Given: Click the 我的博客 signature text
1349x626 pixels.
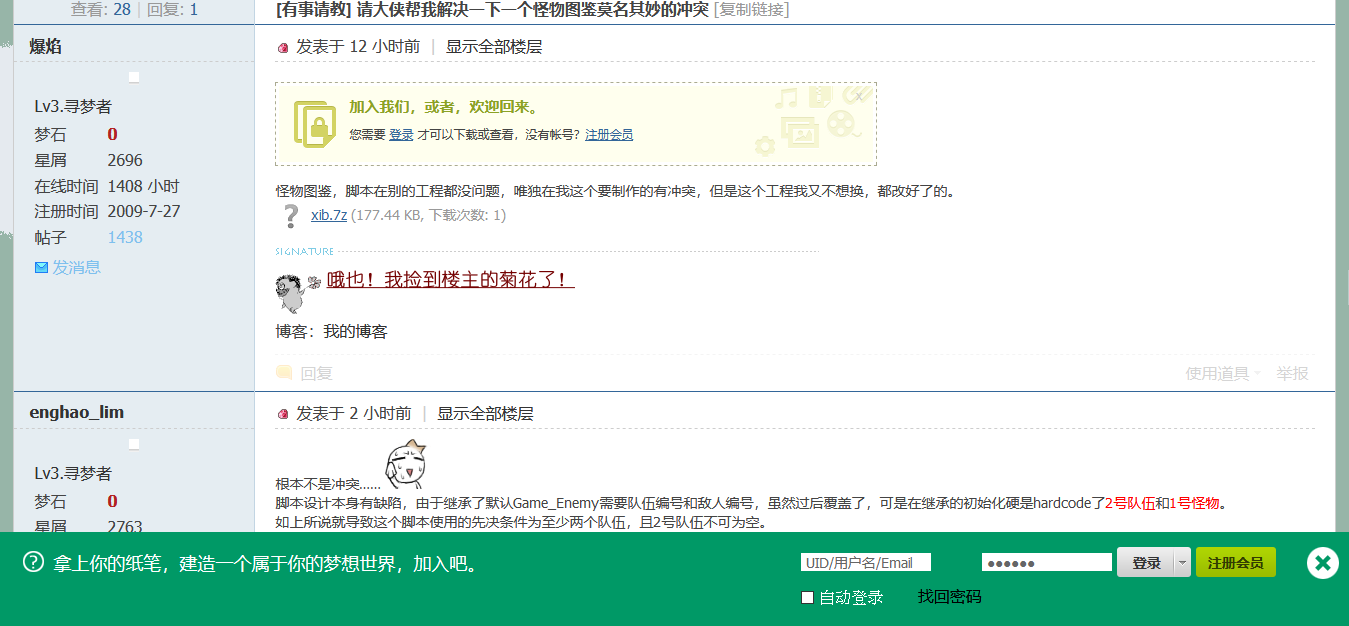Looking at the screenshot, I should click(355, 331).
